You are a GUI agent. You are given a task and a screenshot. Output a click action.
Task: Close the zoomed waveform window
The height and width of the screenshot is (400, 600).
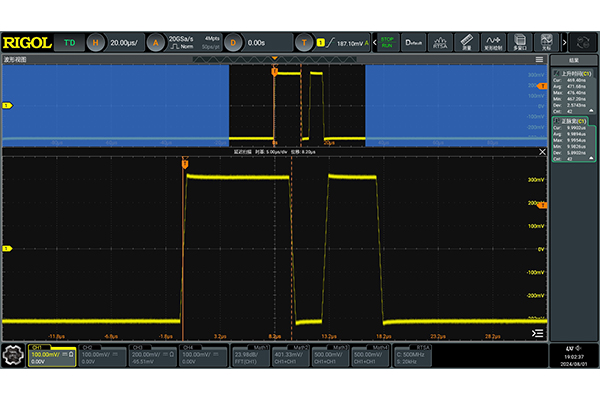(541, 152)
